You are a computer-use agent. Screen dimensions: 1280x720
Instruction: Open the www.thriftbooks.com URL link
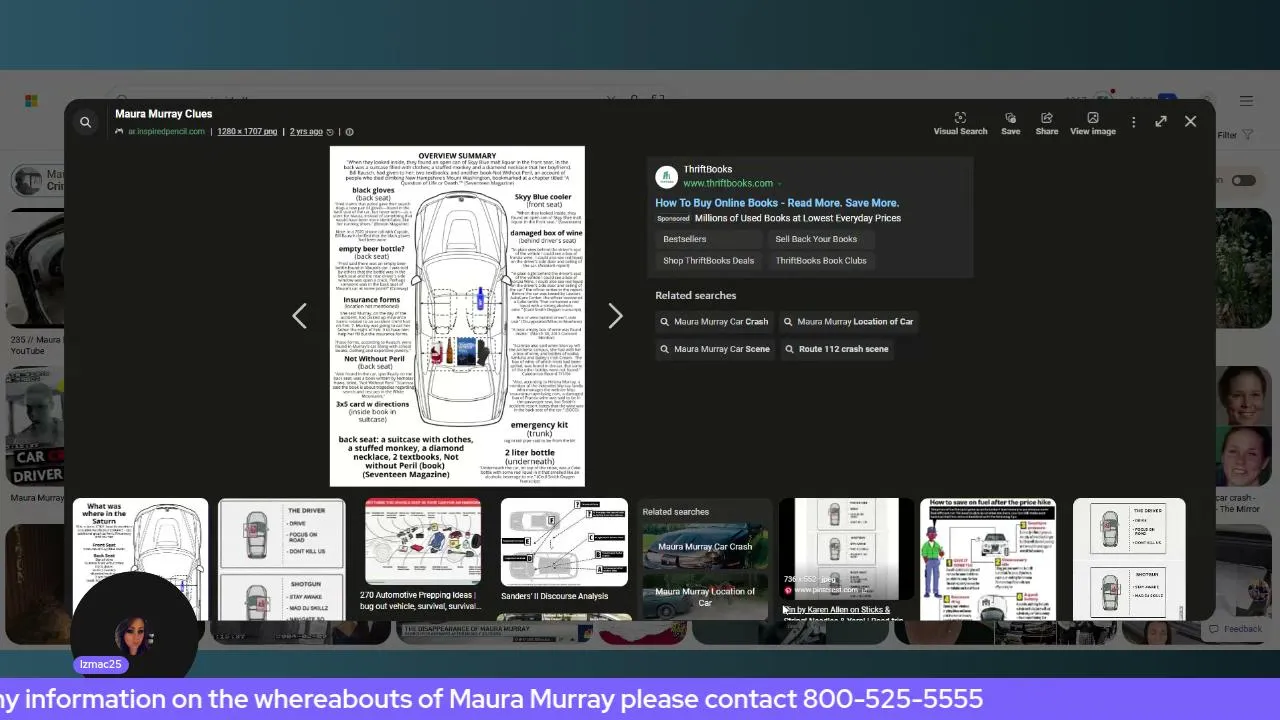tap(728, 184)
